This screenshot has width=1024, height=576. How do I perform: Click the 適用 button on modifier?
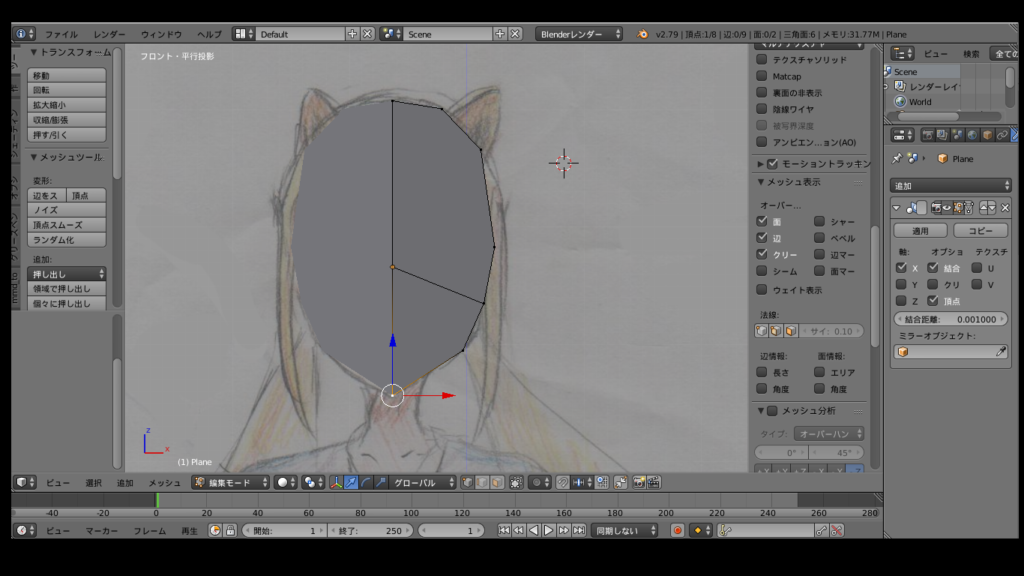click(921, 230)
